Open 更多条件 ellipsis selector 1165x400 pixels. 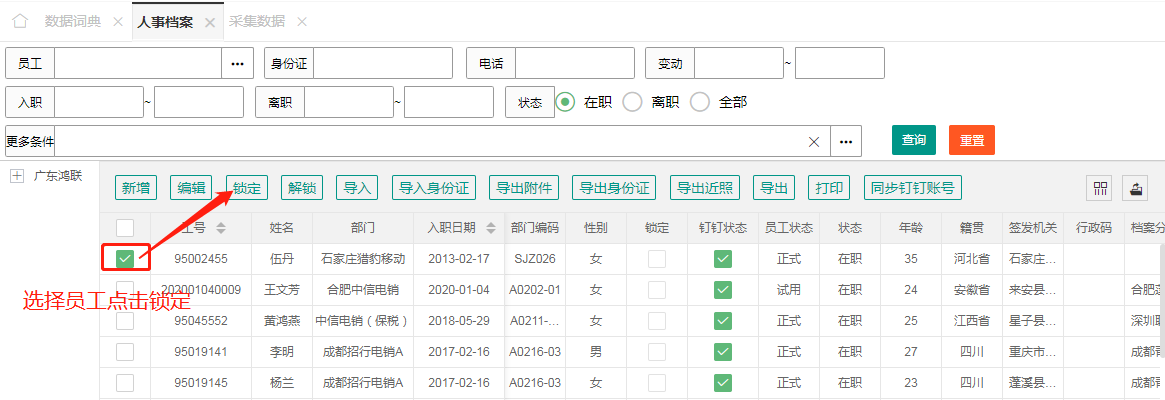[846, 142]
